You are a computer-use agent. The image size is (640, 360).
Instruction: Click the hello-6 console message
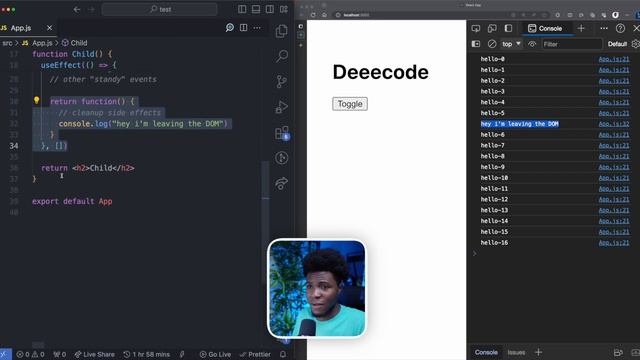(x=492, y=134)
